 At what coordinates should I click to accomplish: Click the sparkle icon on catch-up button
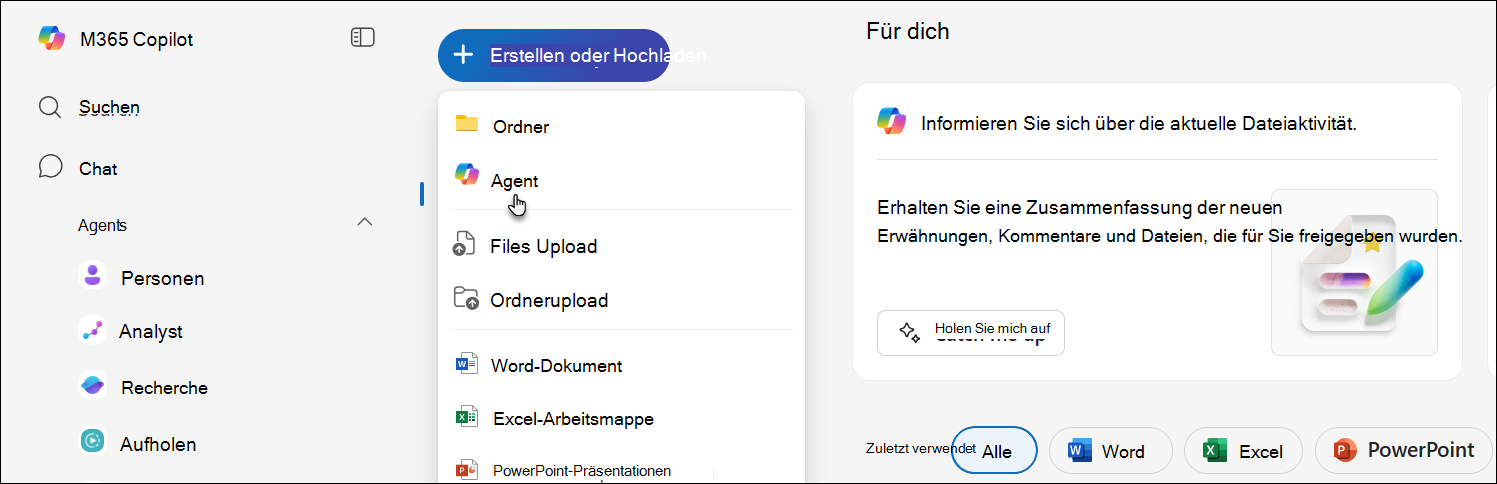pyautogui.click(x=908, y=332)
